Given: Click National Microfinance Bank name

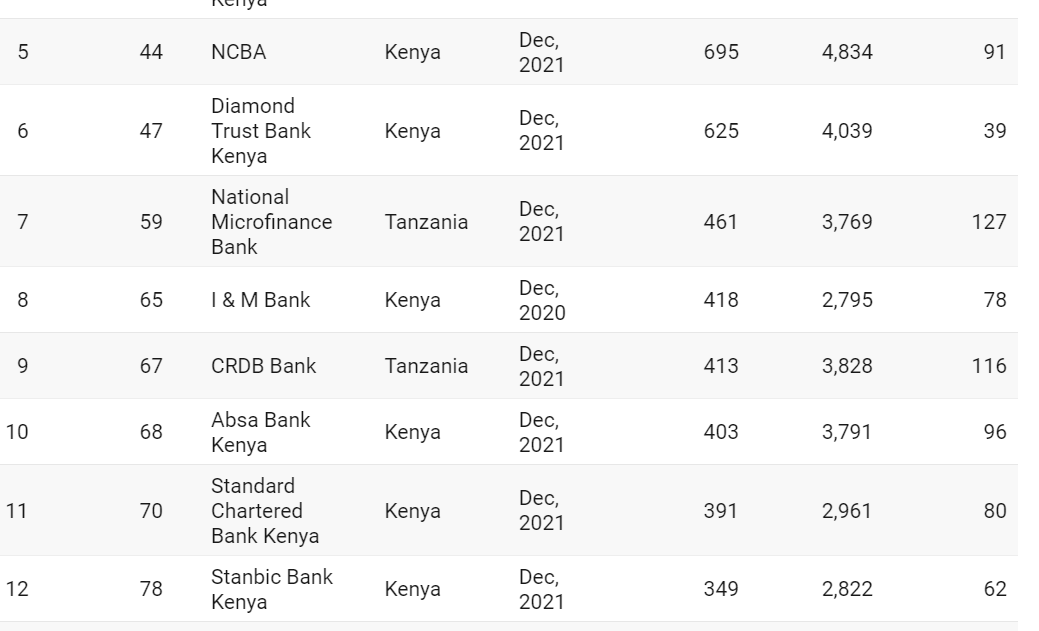Looking at the screenshot, I should click(271, 222).
